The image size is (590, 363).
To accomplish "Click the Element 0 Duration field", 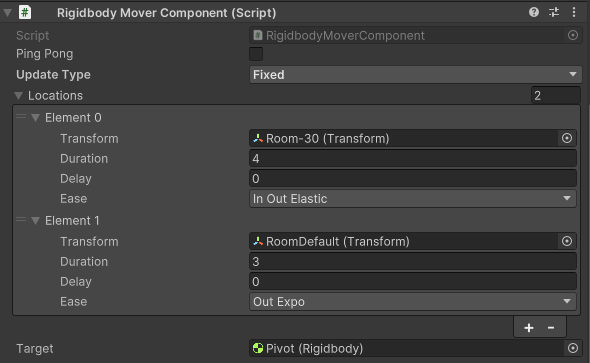I will (x=412, y=158).
